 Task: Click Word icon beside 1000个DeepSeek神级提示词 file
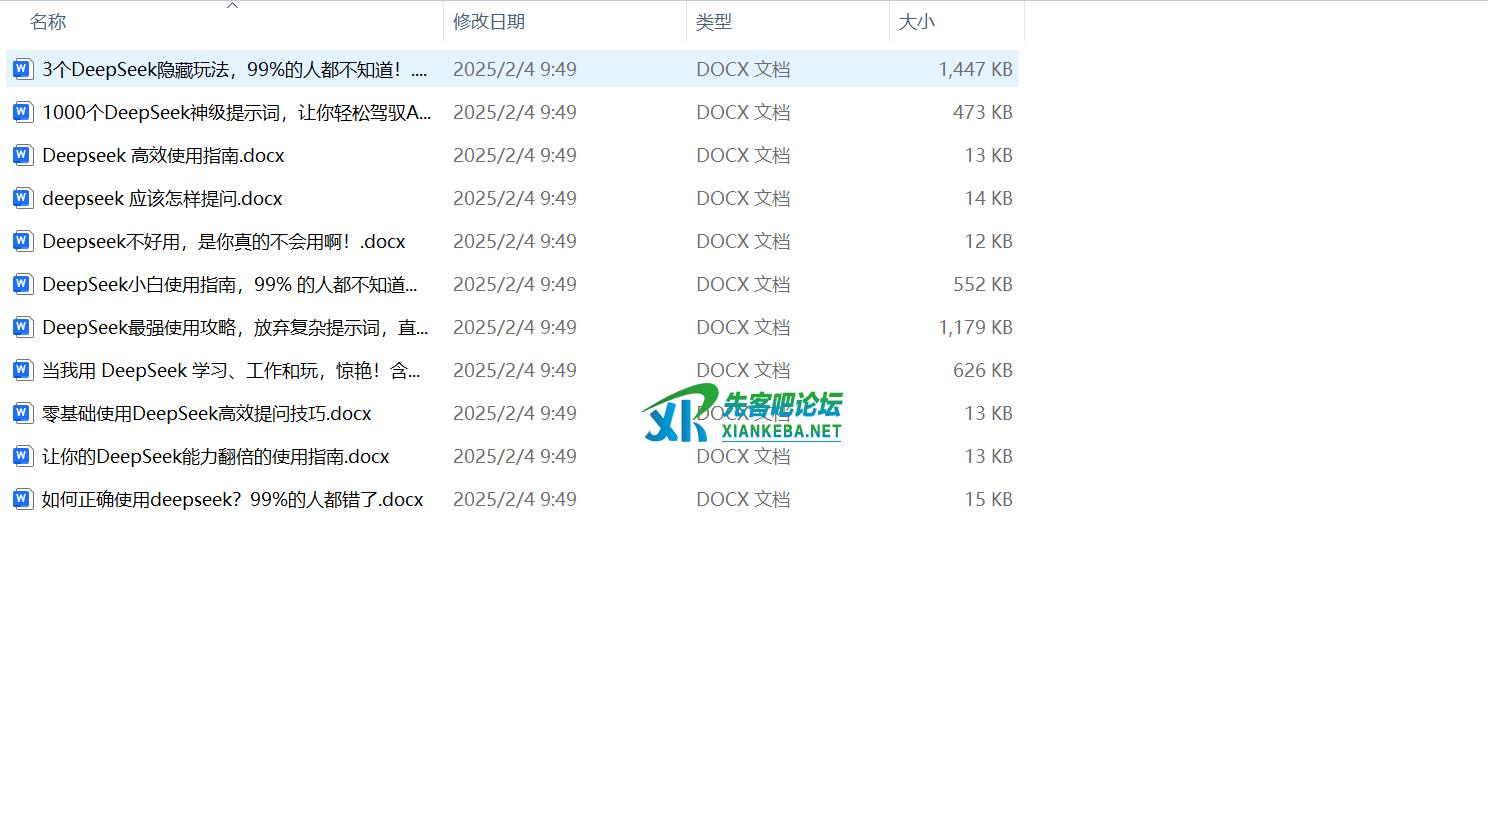click(x=22, y=112)
